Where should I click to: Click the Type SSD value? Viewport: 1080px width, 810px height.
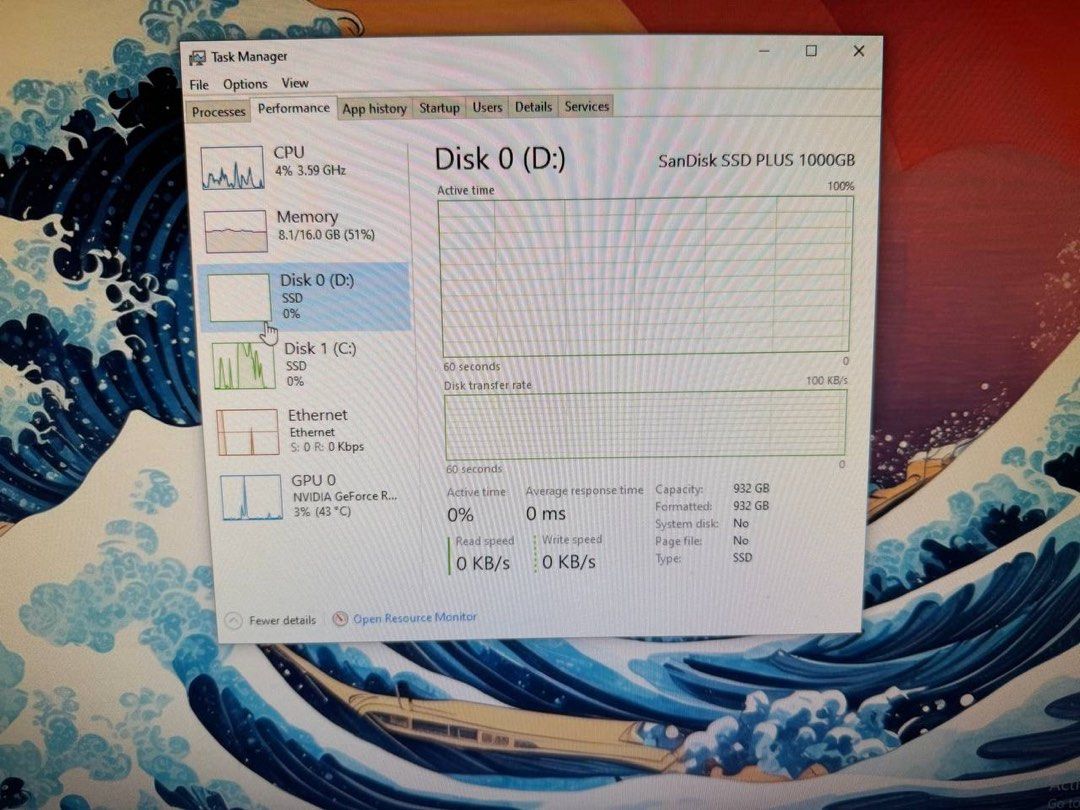pos(742,557)
